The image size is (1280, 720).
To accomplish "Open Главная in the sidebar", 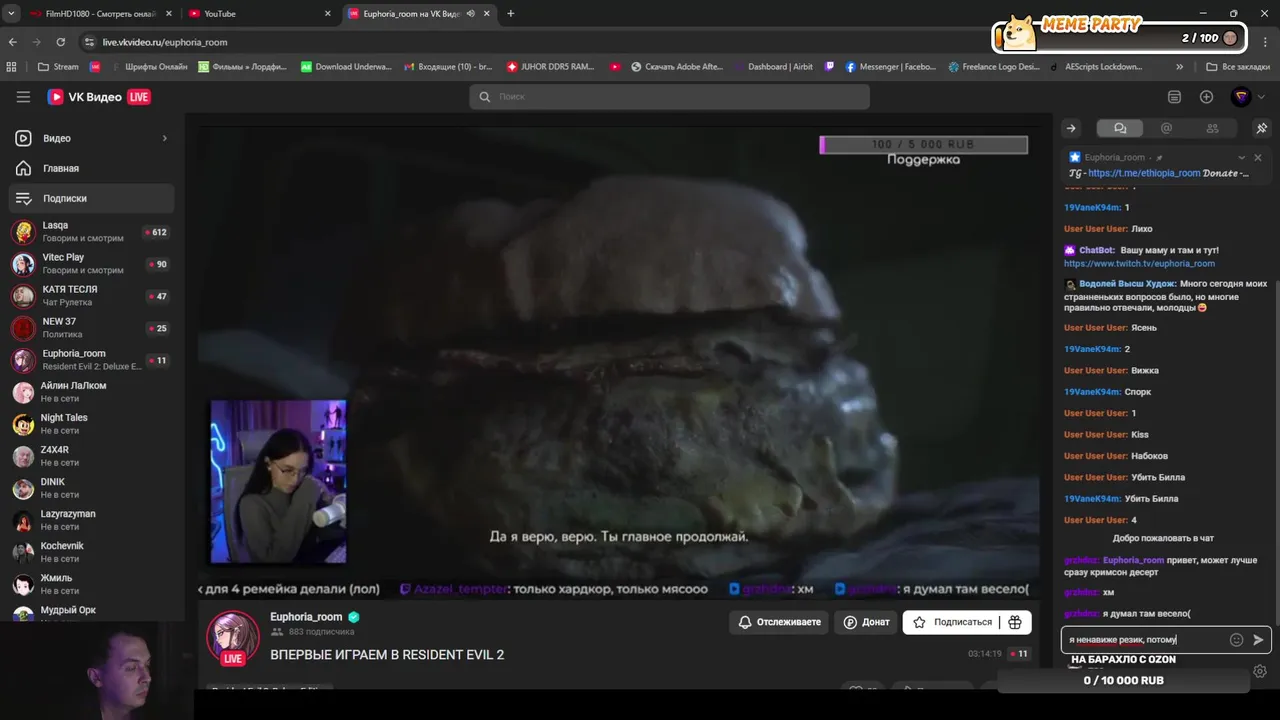I will pos(91,168).
